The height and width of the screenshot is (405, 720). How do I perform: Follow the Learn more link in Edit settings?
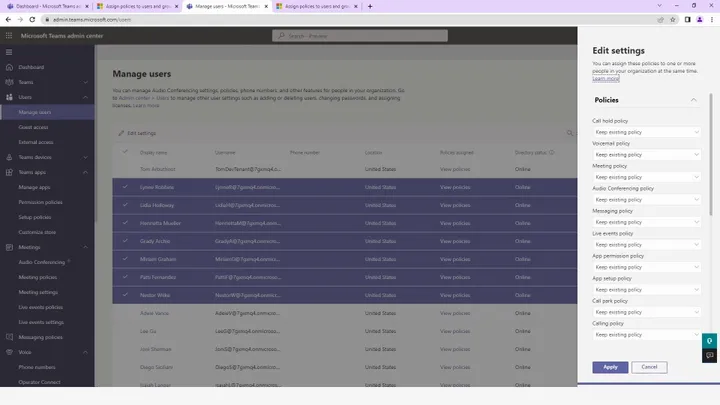(x=606, y=79)
